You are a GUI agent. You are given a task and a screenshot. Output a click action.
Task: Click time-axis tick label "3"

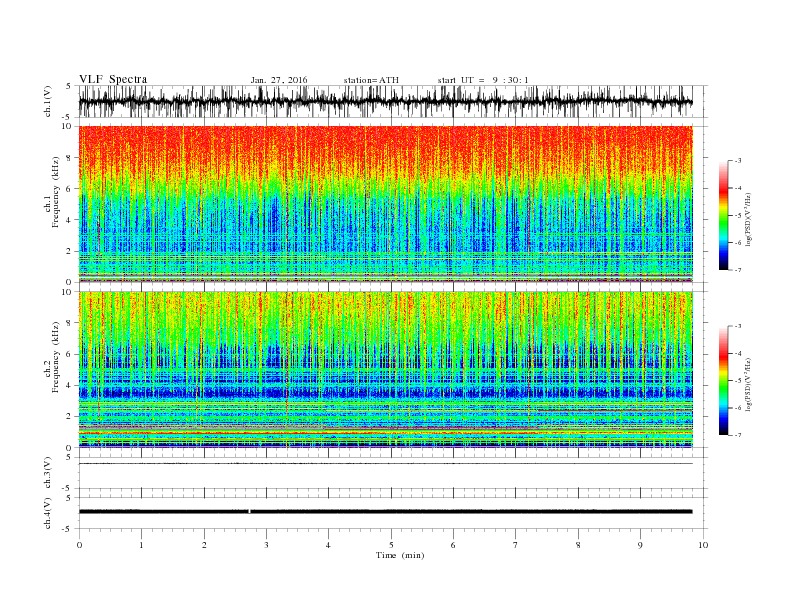[x=266, y=545]
